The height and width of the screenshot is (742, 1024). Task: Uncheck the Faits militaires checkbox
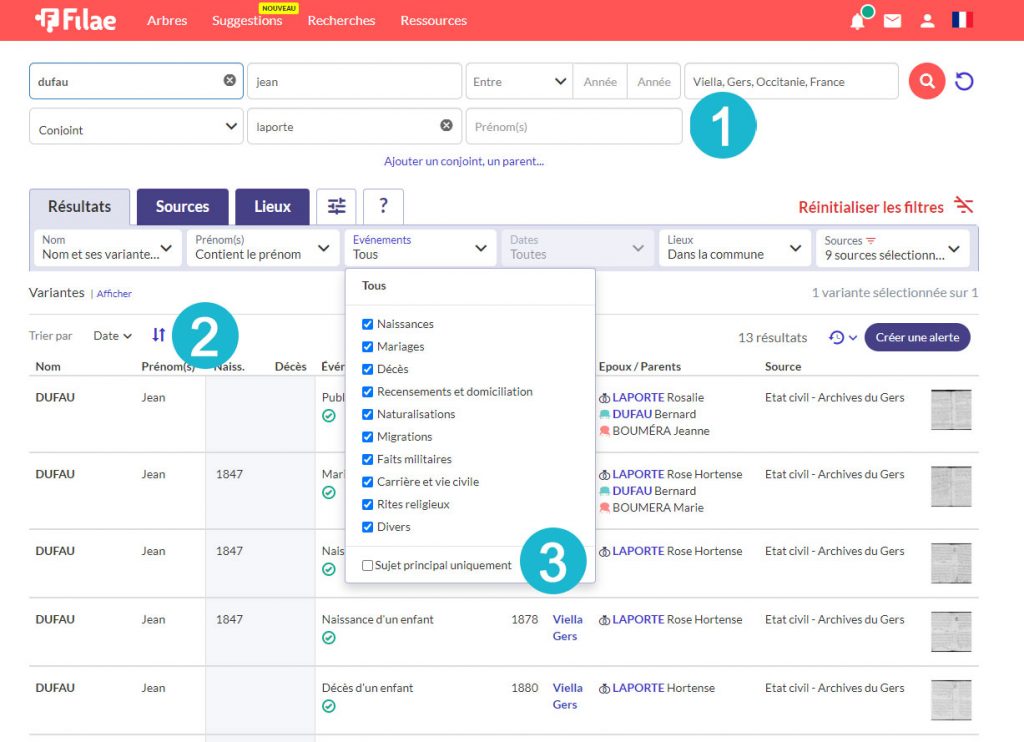[368, 459]
